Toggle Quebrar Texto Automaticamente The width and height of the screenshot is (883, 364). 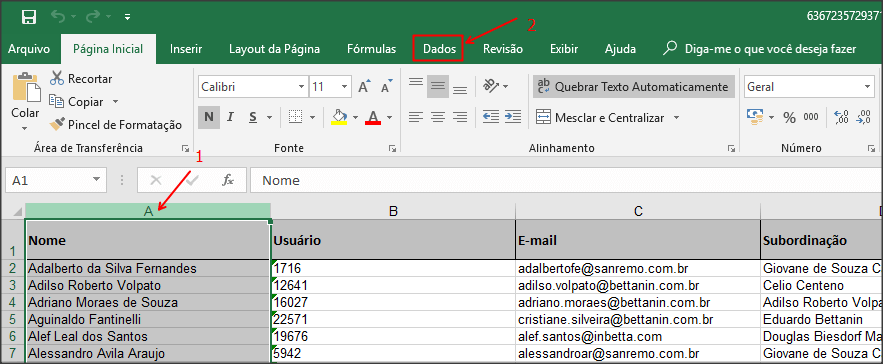click(x=634, y=87)
